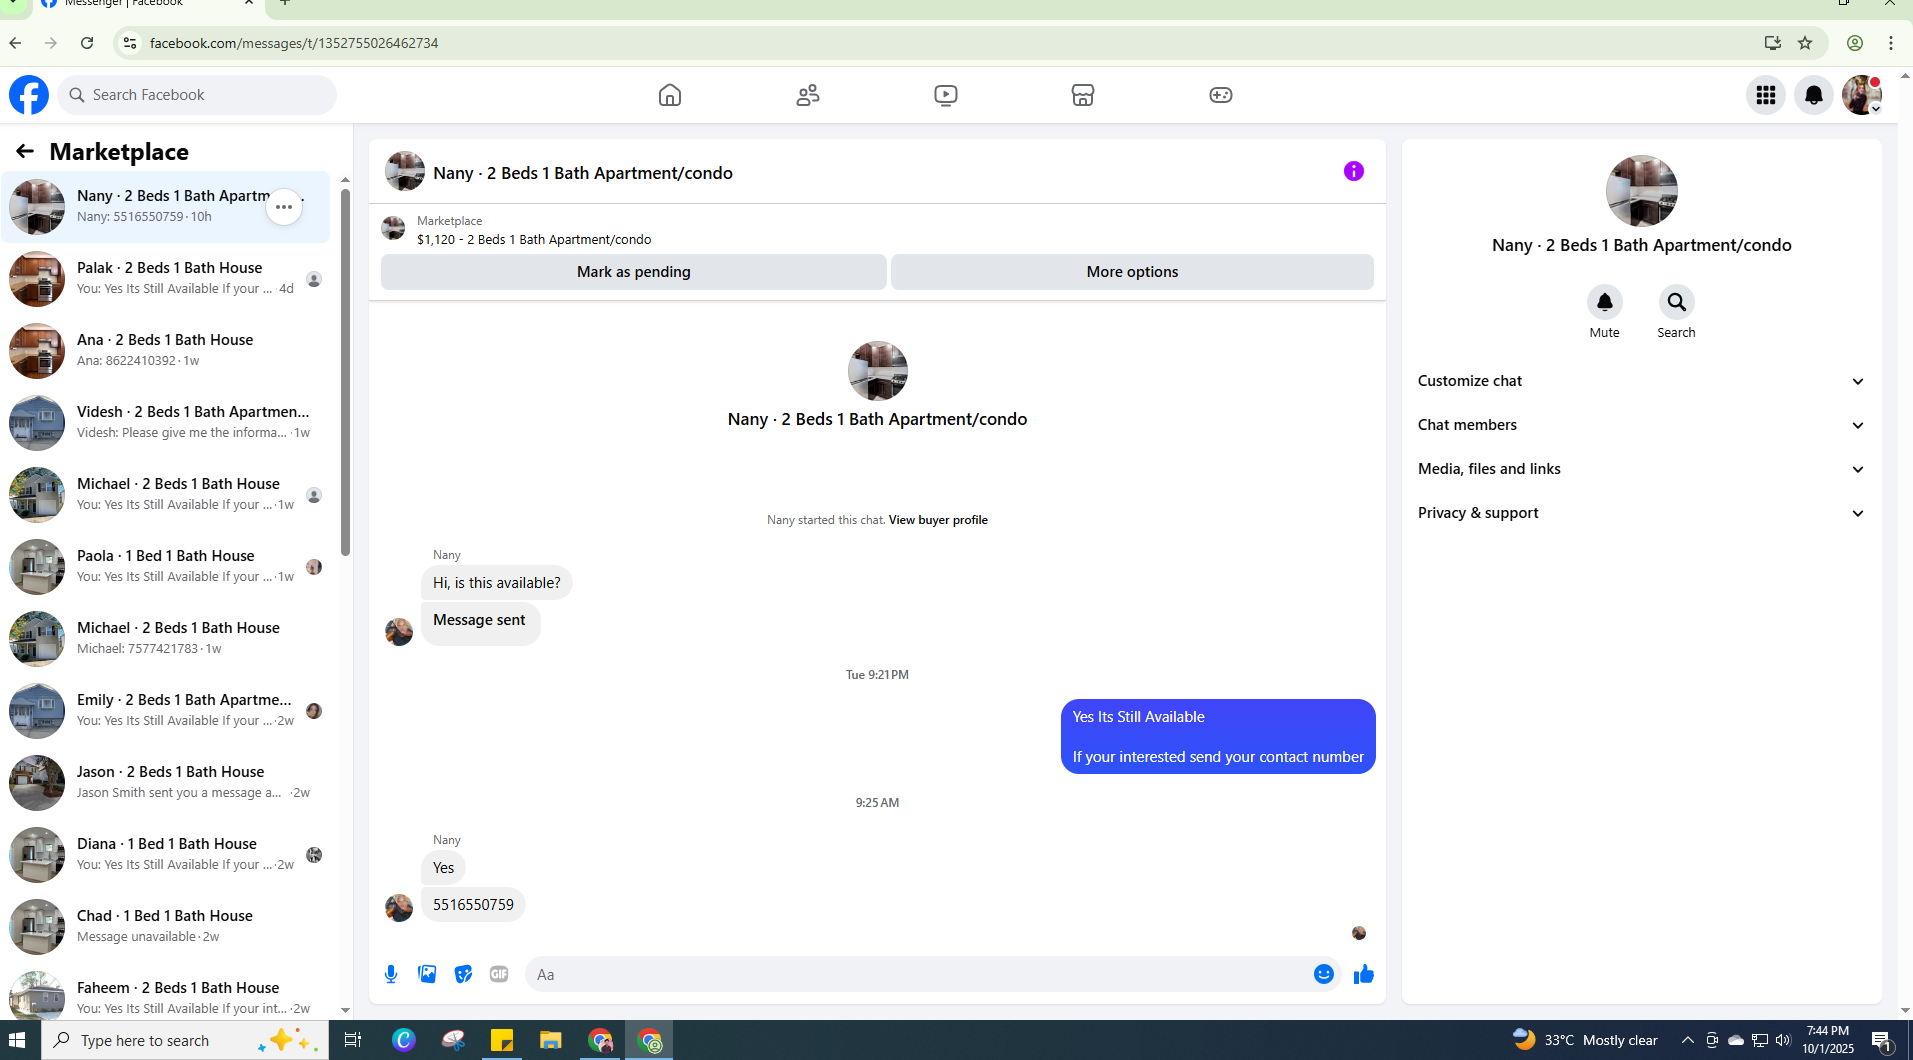This screenshot has height=1060, width=1913.
Task: Open View buyer profile link
Action: point(938,520)
